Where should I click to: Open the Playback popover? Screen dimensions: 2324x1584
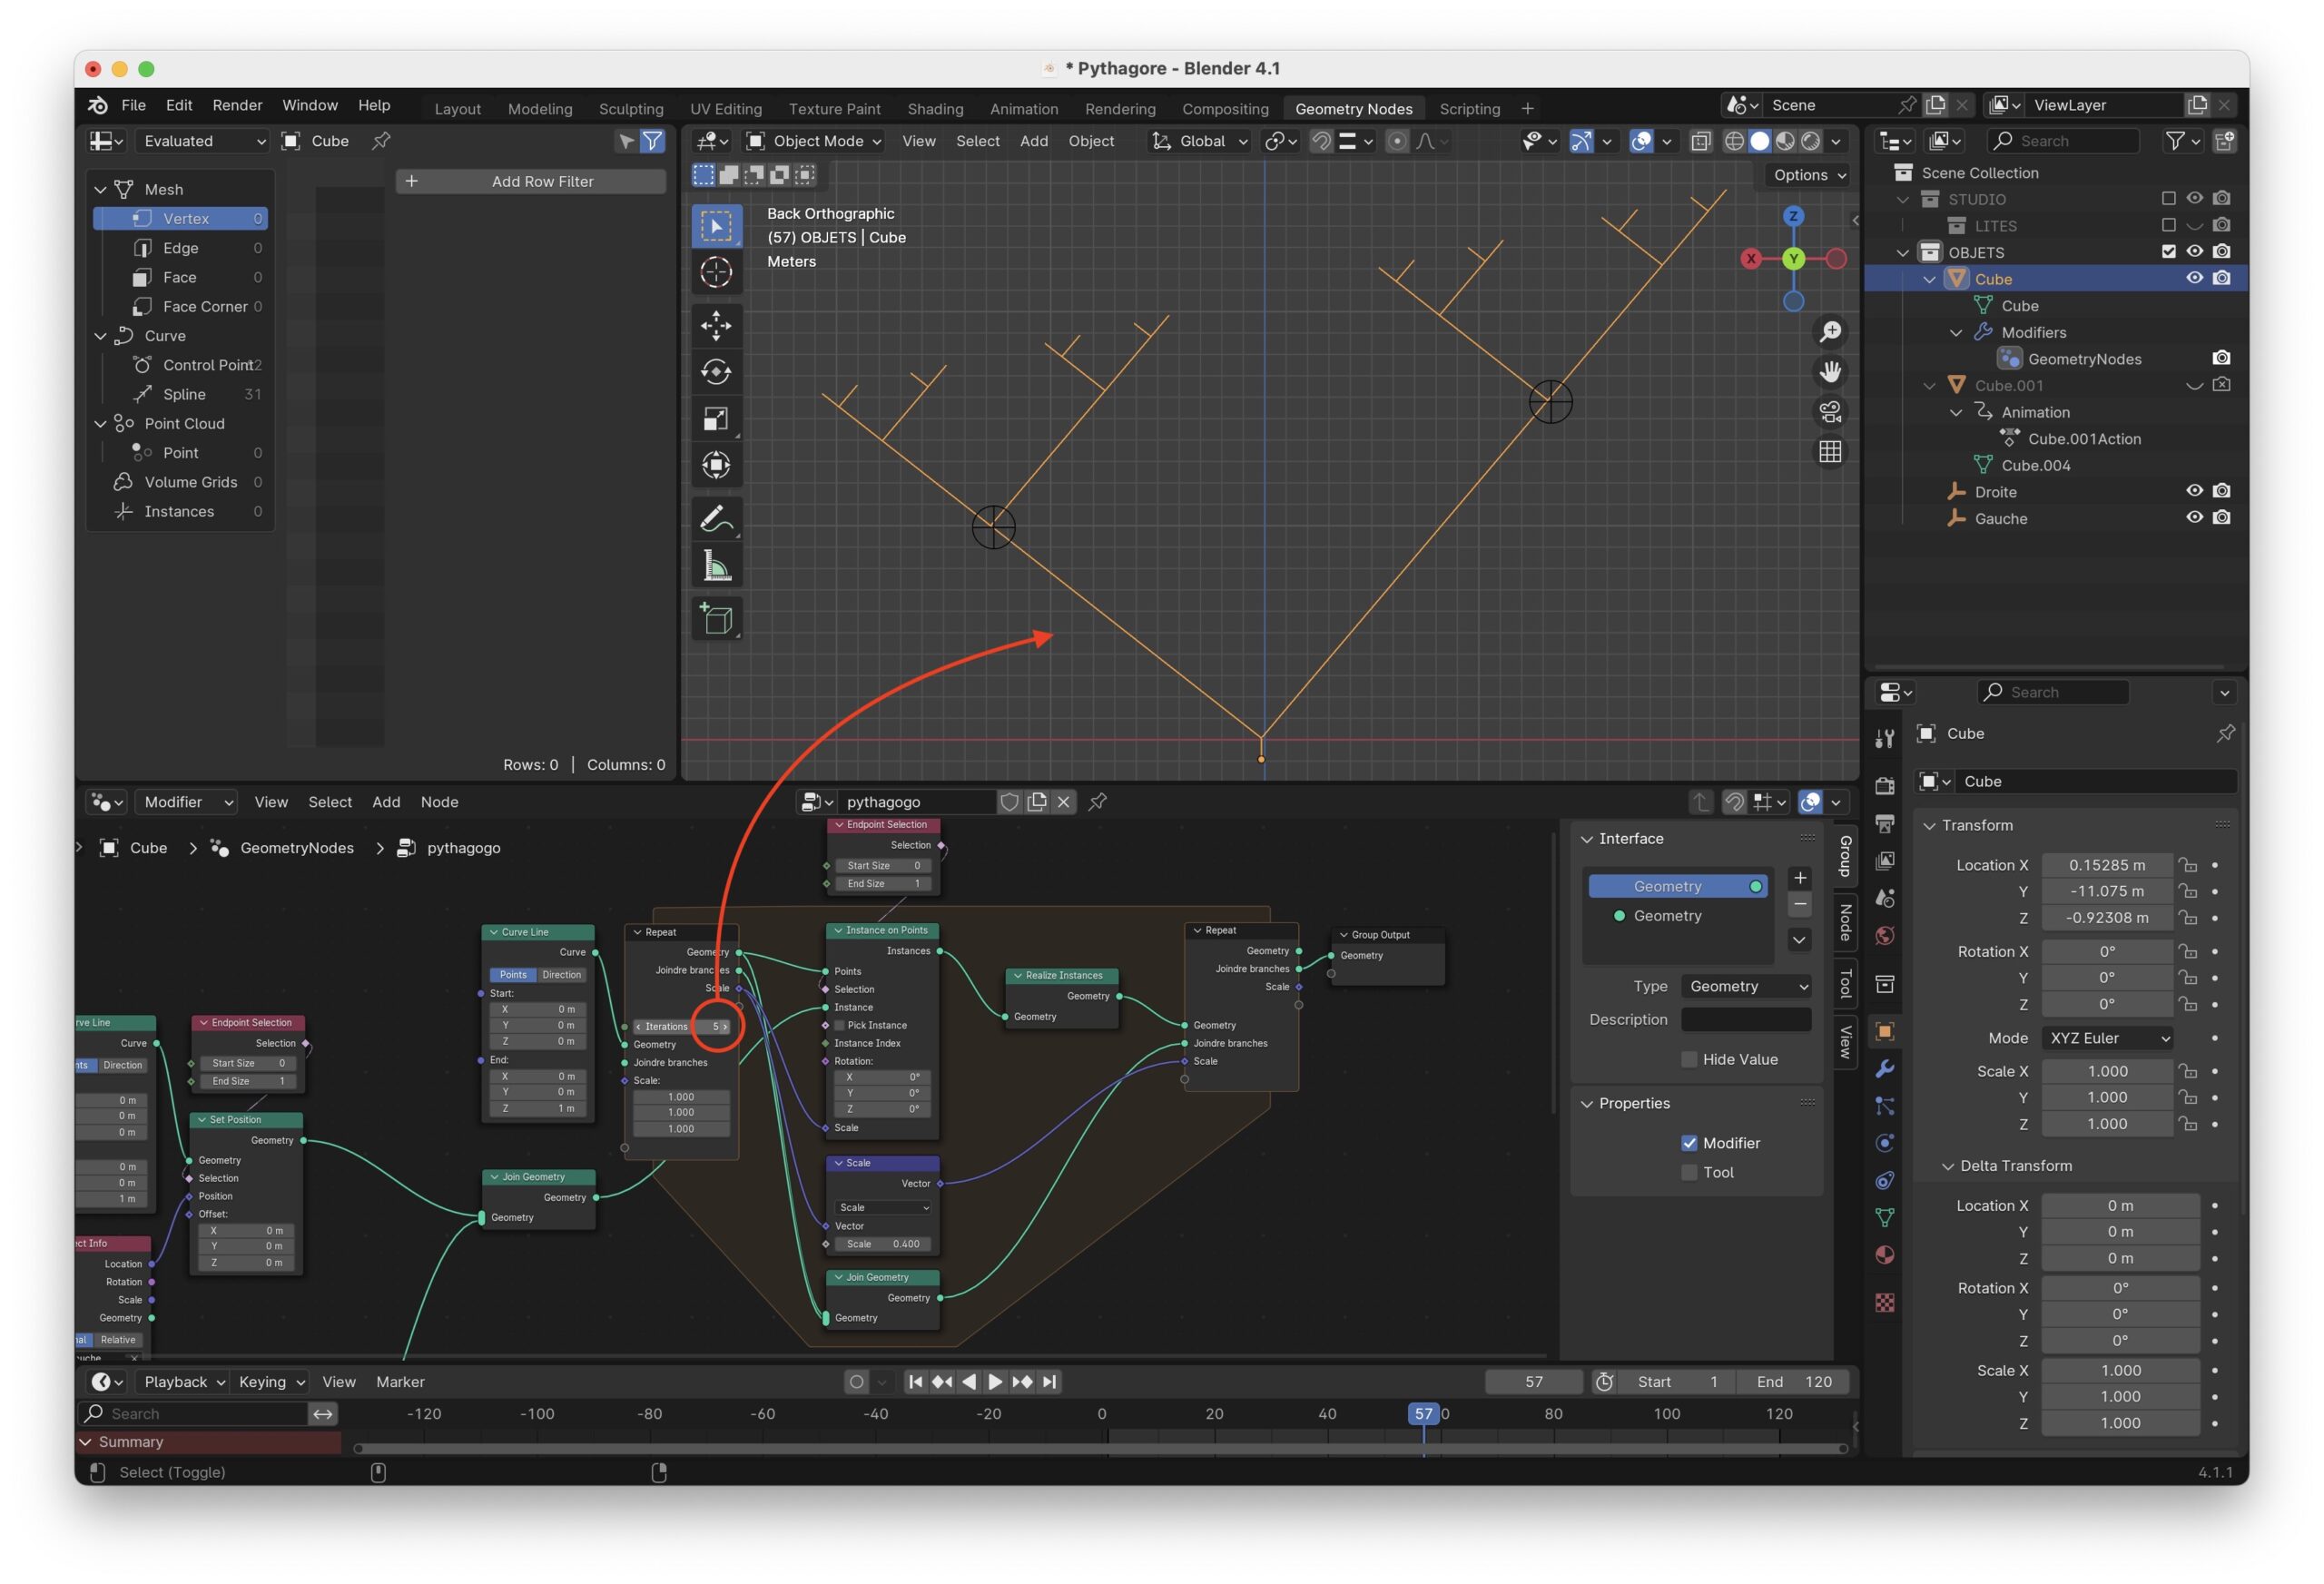coord(183,1382)
